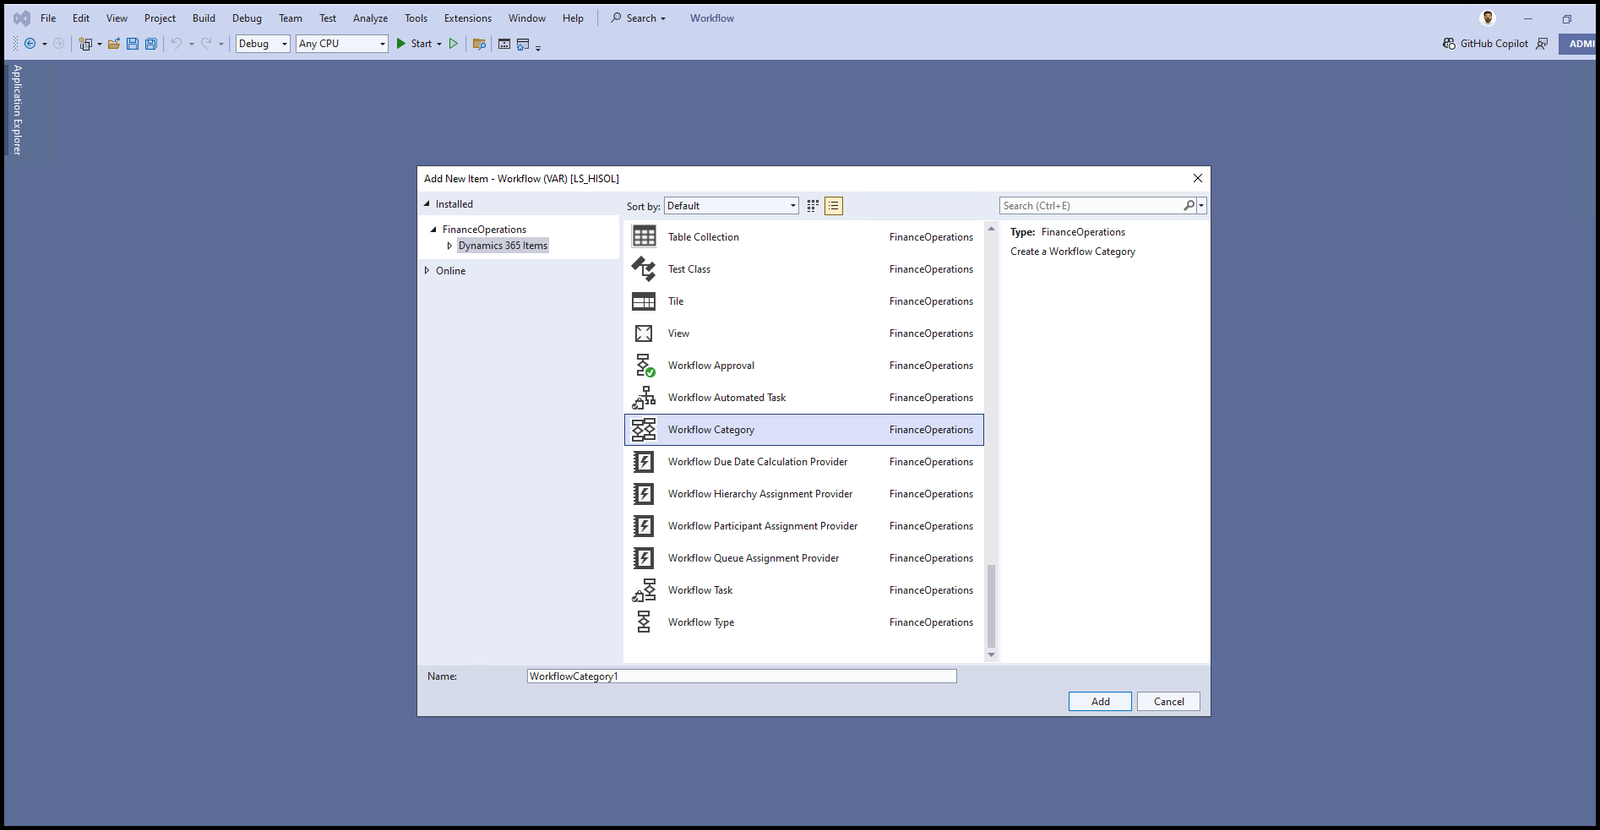Open the Build menu
Viewport: 1600px width, 830px height.
tap(204, 18)
